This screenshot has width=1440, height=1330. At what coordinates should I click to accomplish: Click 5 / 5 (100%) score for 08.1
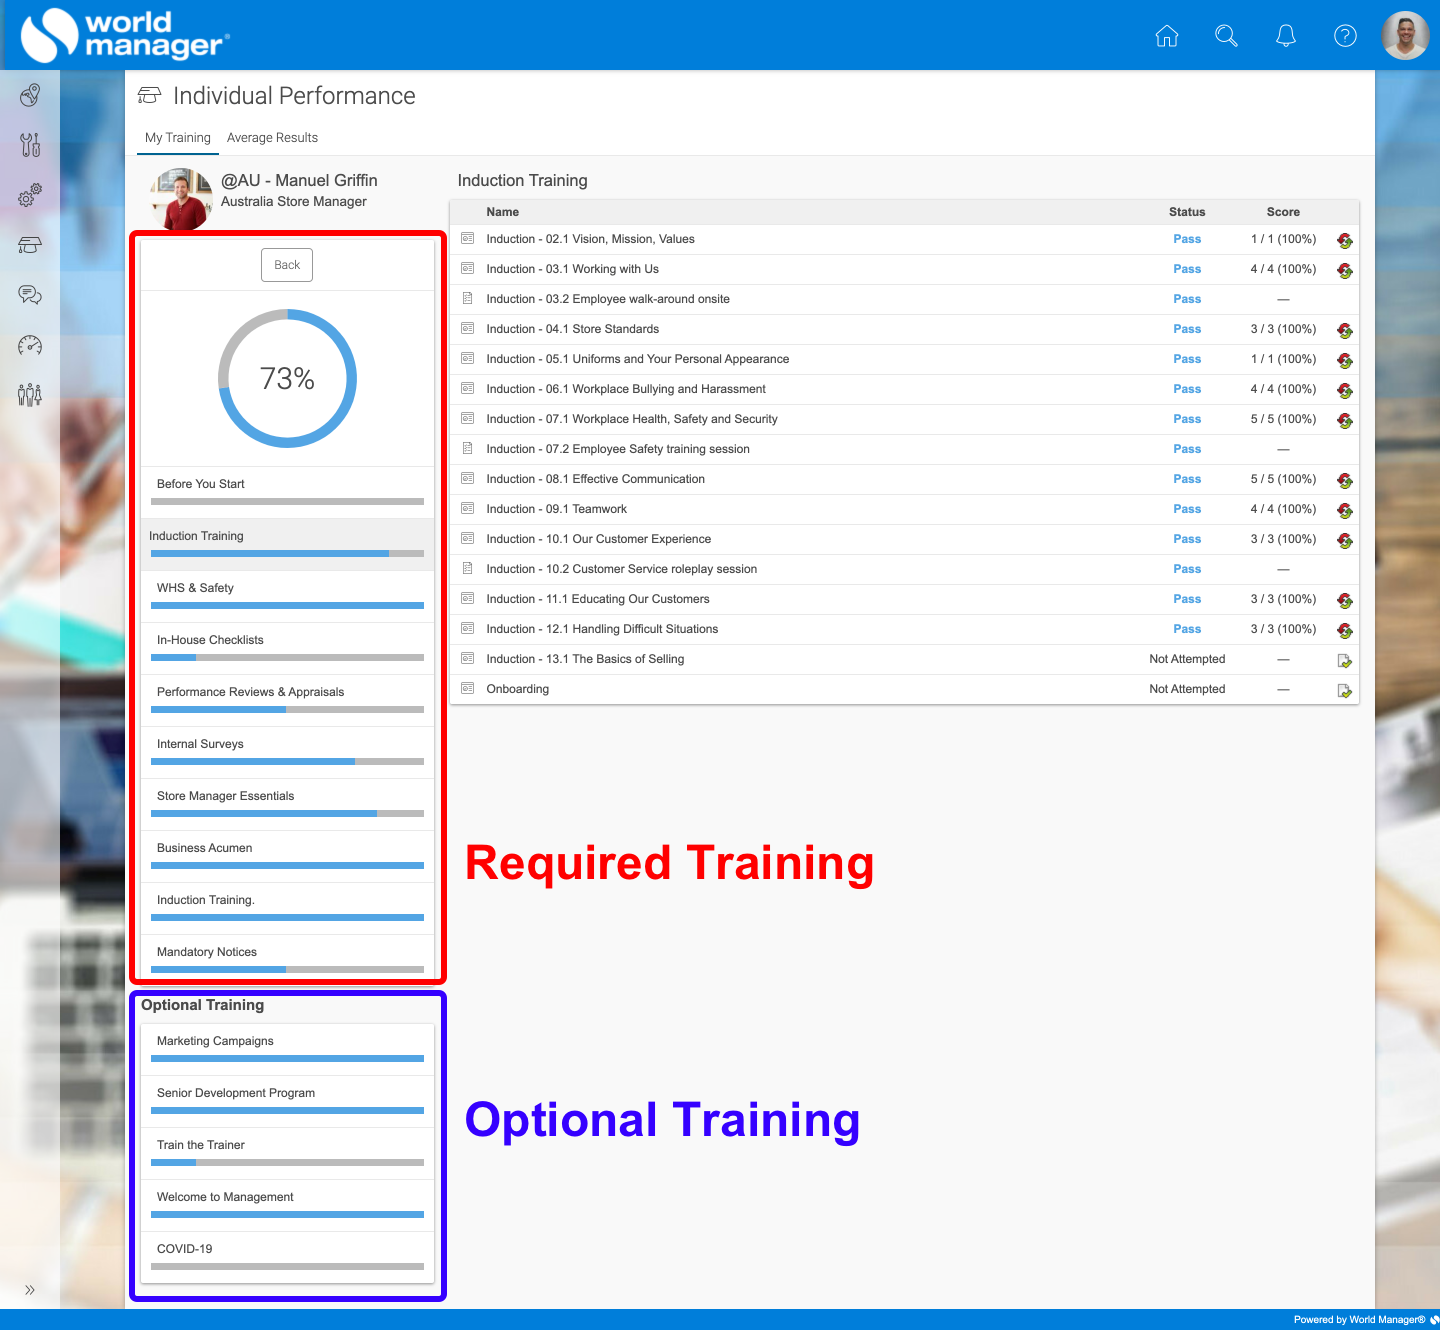[x=1283, y=479]
